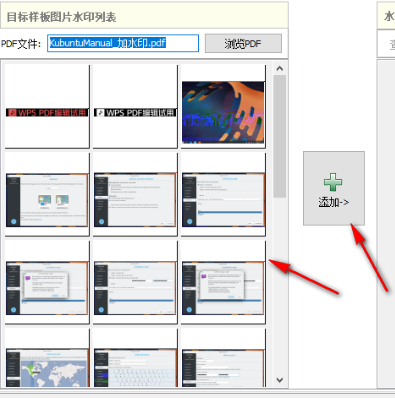Click the scrollbar down arrow
Image resolution: width=395 pixels, height=398 pixels.
[x=280, y=380]
